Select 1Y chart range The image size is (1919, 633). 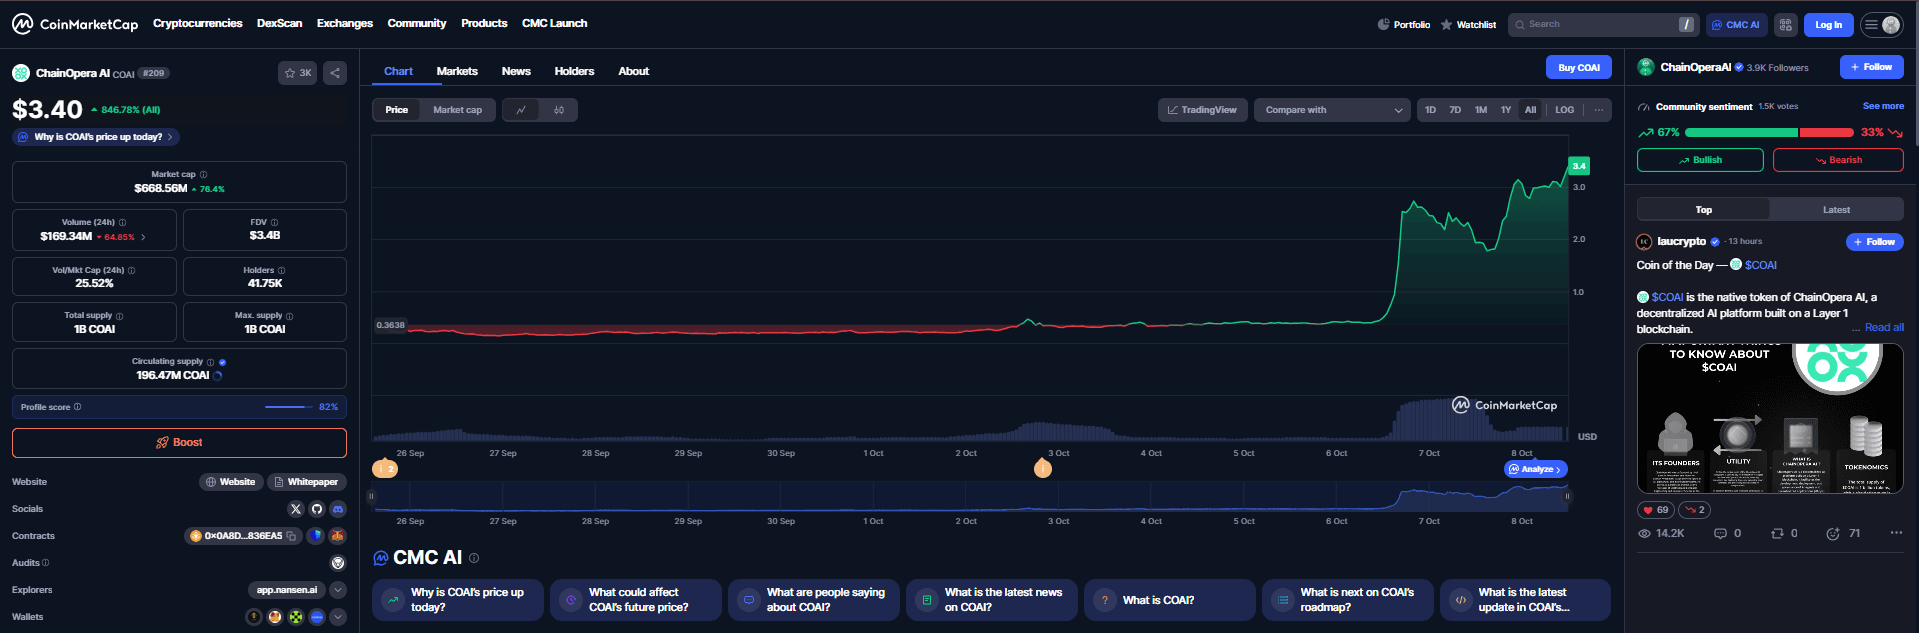[x=1506, y=110]
